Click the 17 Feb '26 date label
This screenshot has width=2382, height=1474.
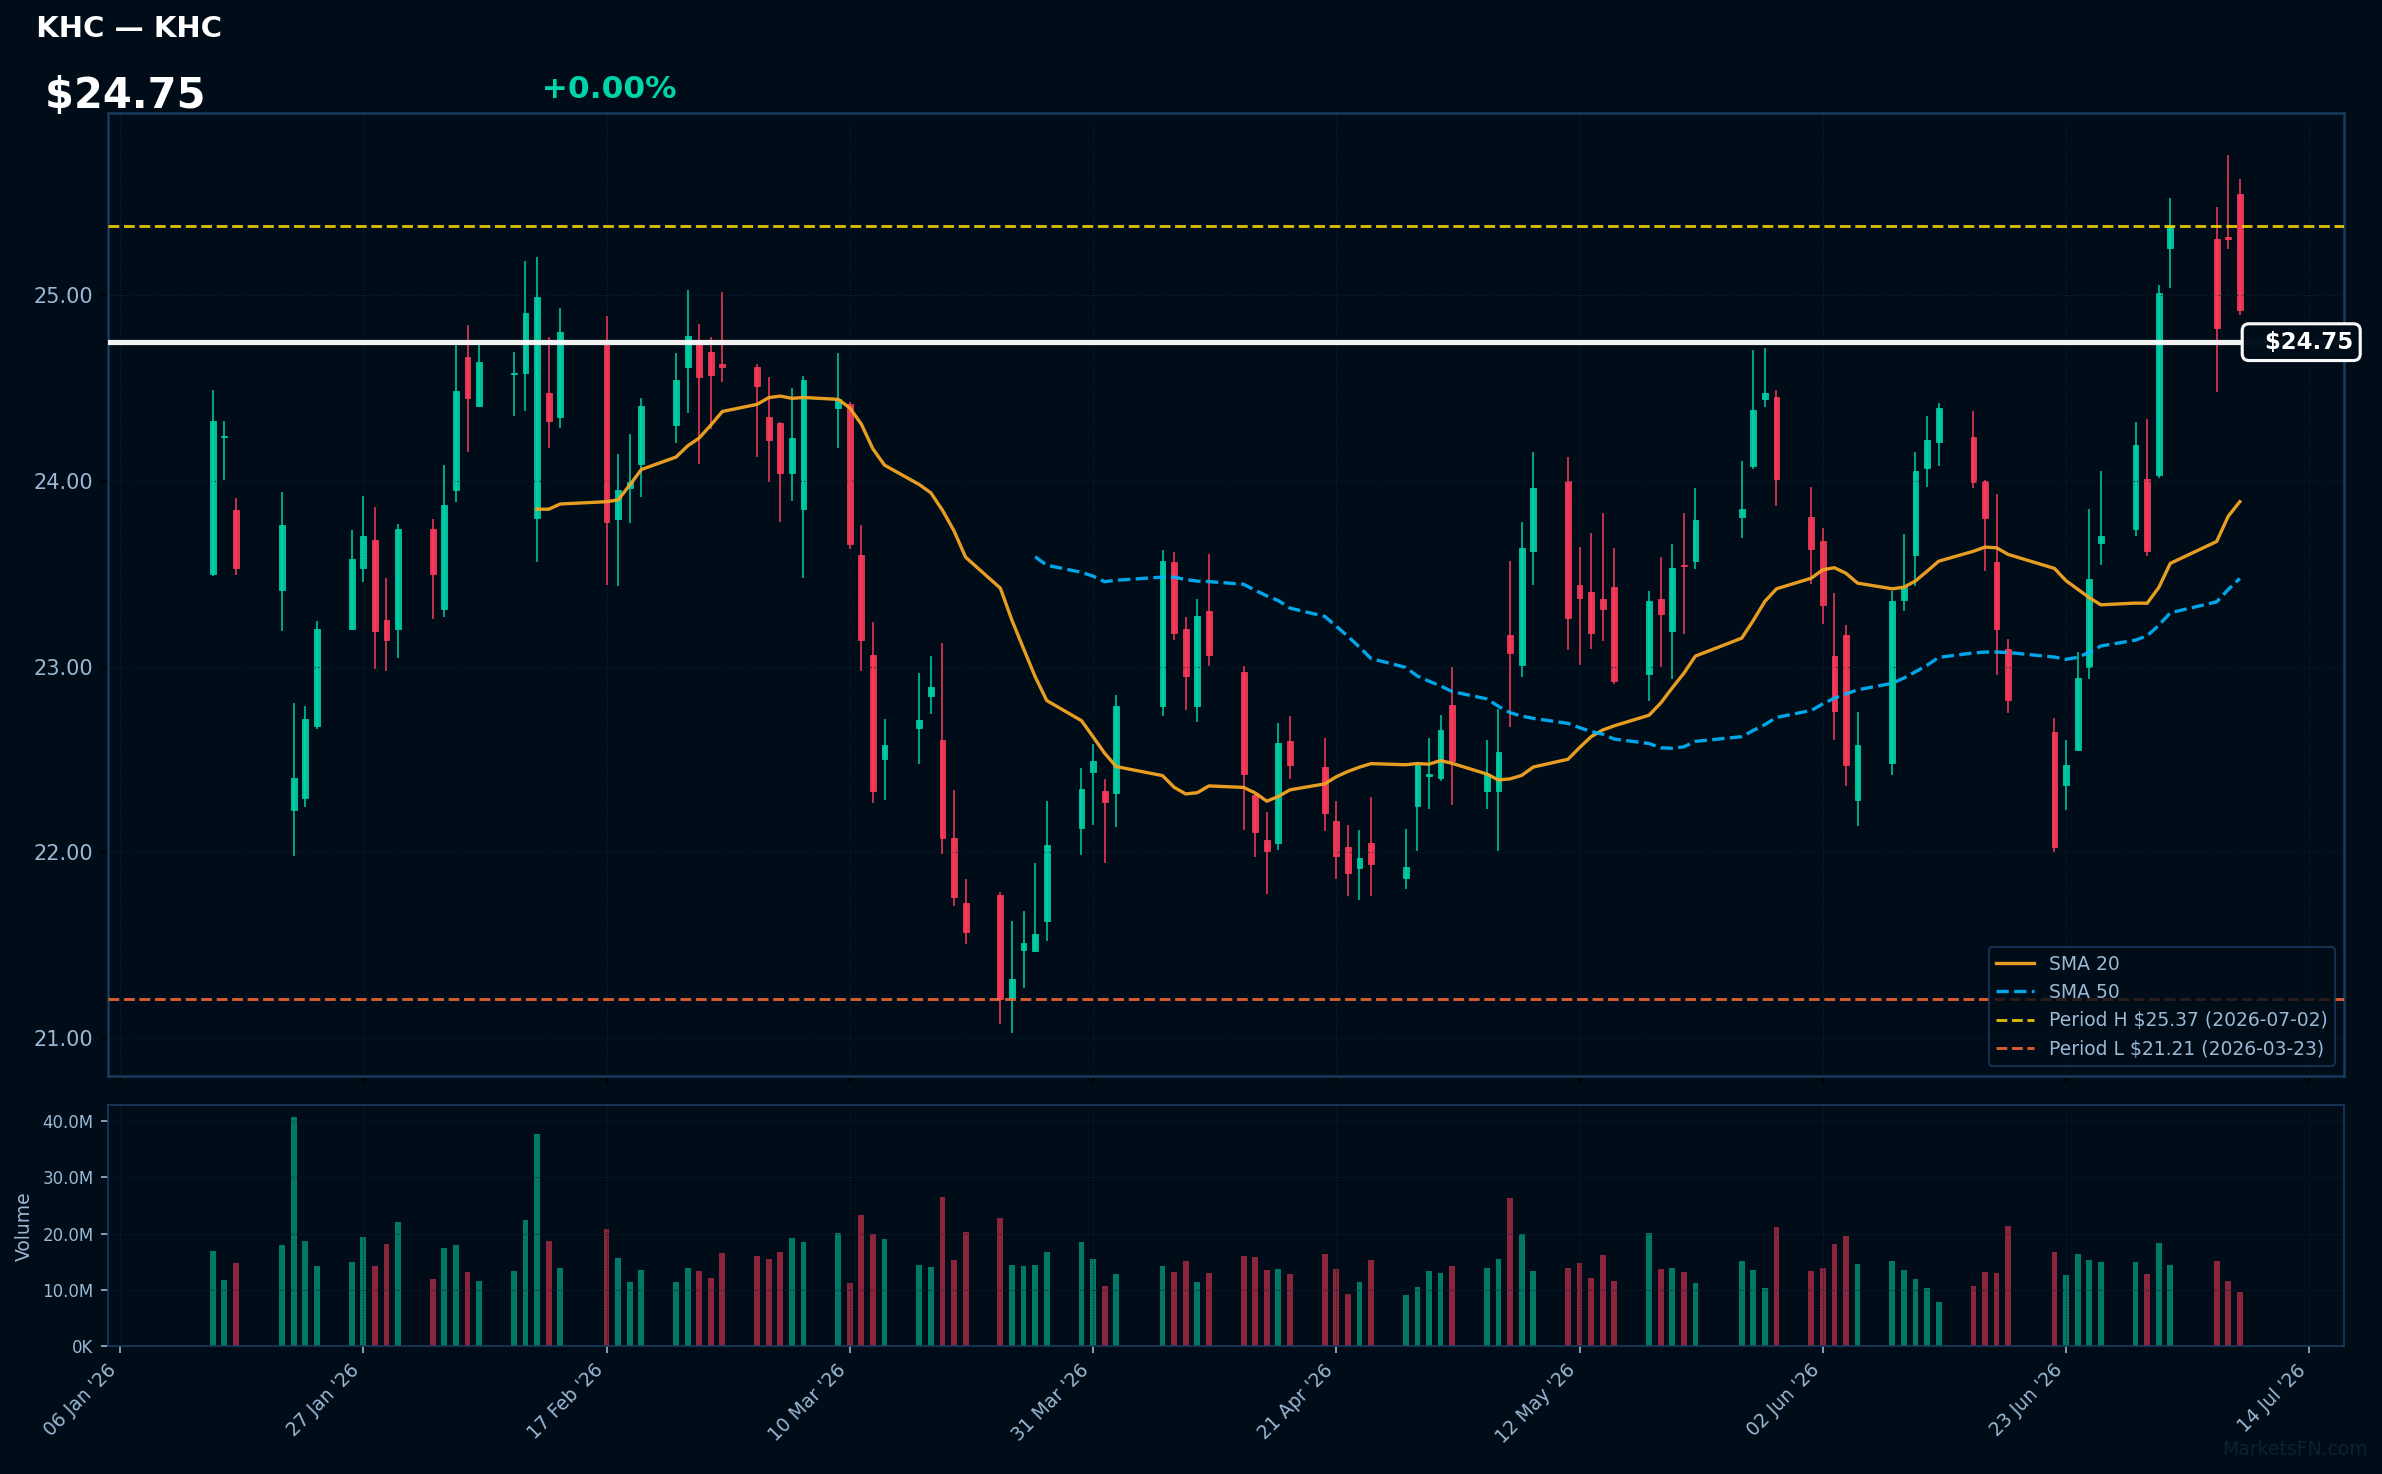(565, 1400)
